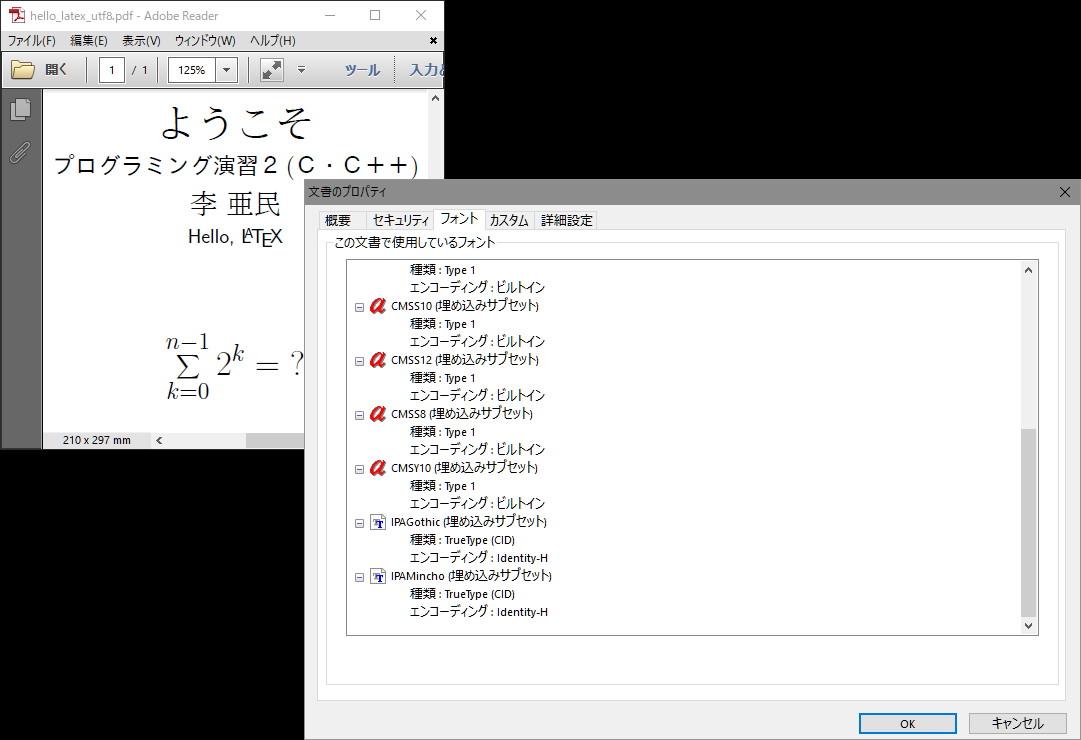Close the document with the menu bar X
This screenshot has height=740, width=1081.
click(433, 41)
